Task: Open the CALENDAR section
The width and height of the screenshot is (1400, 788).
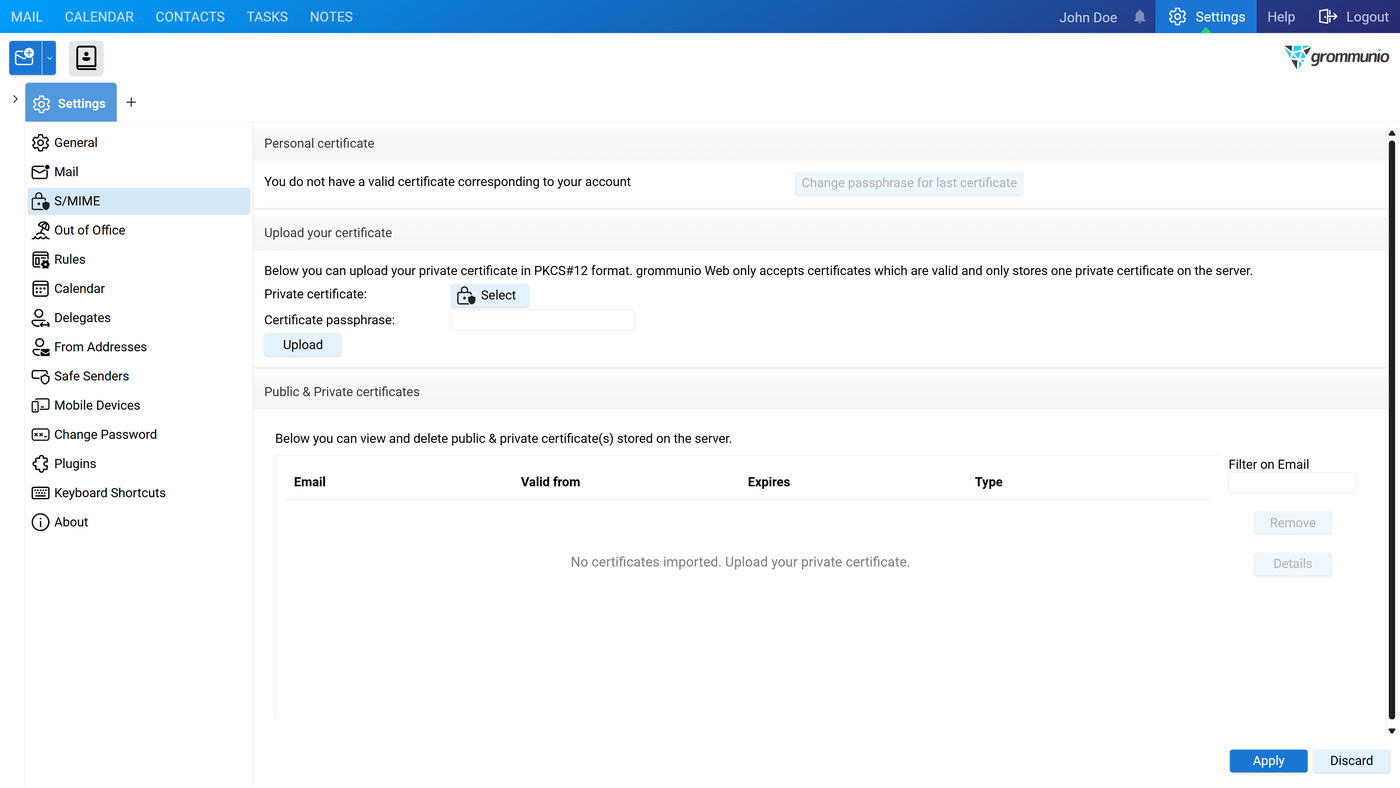Action: coord(99,17)
